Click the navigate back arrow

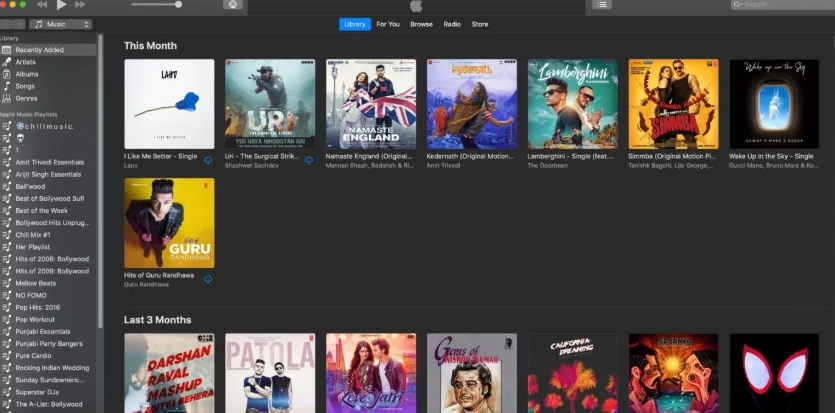[x=8, y=24]
